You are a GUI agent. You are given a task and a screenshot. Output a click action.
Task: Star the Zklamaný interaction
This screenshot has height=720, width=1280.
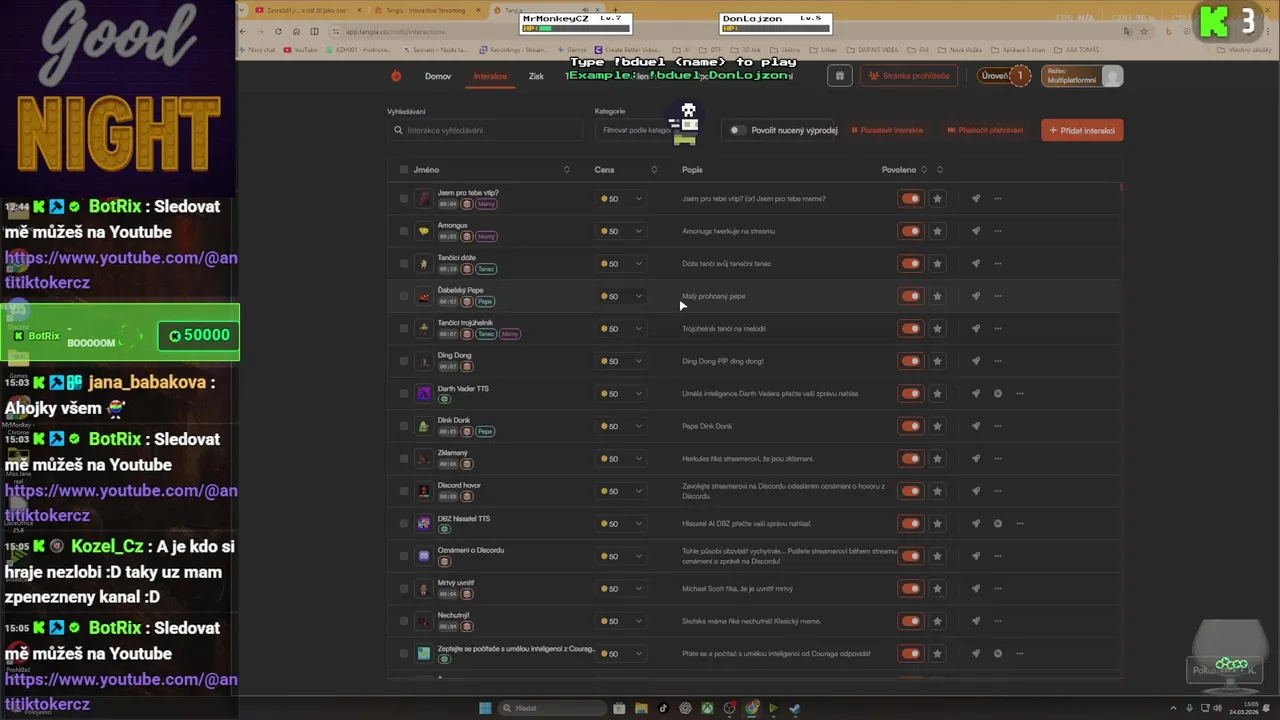pyautogui.click(x=937, y=459)
